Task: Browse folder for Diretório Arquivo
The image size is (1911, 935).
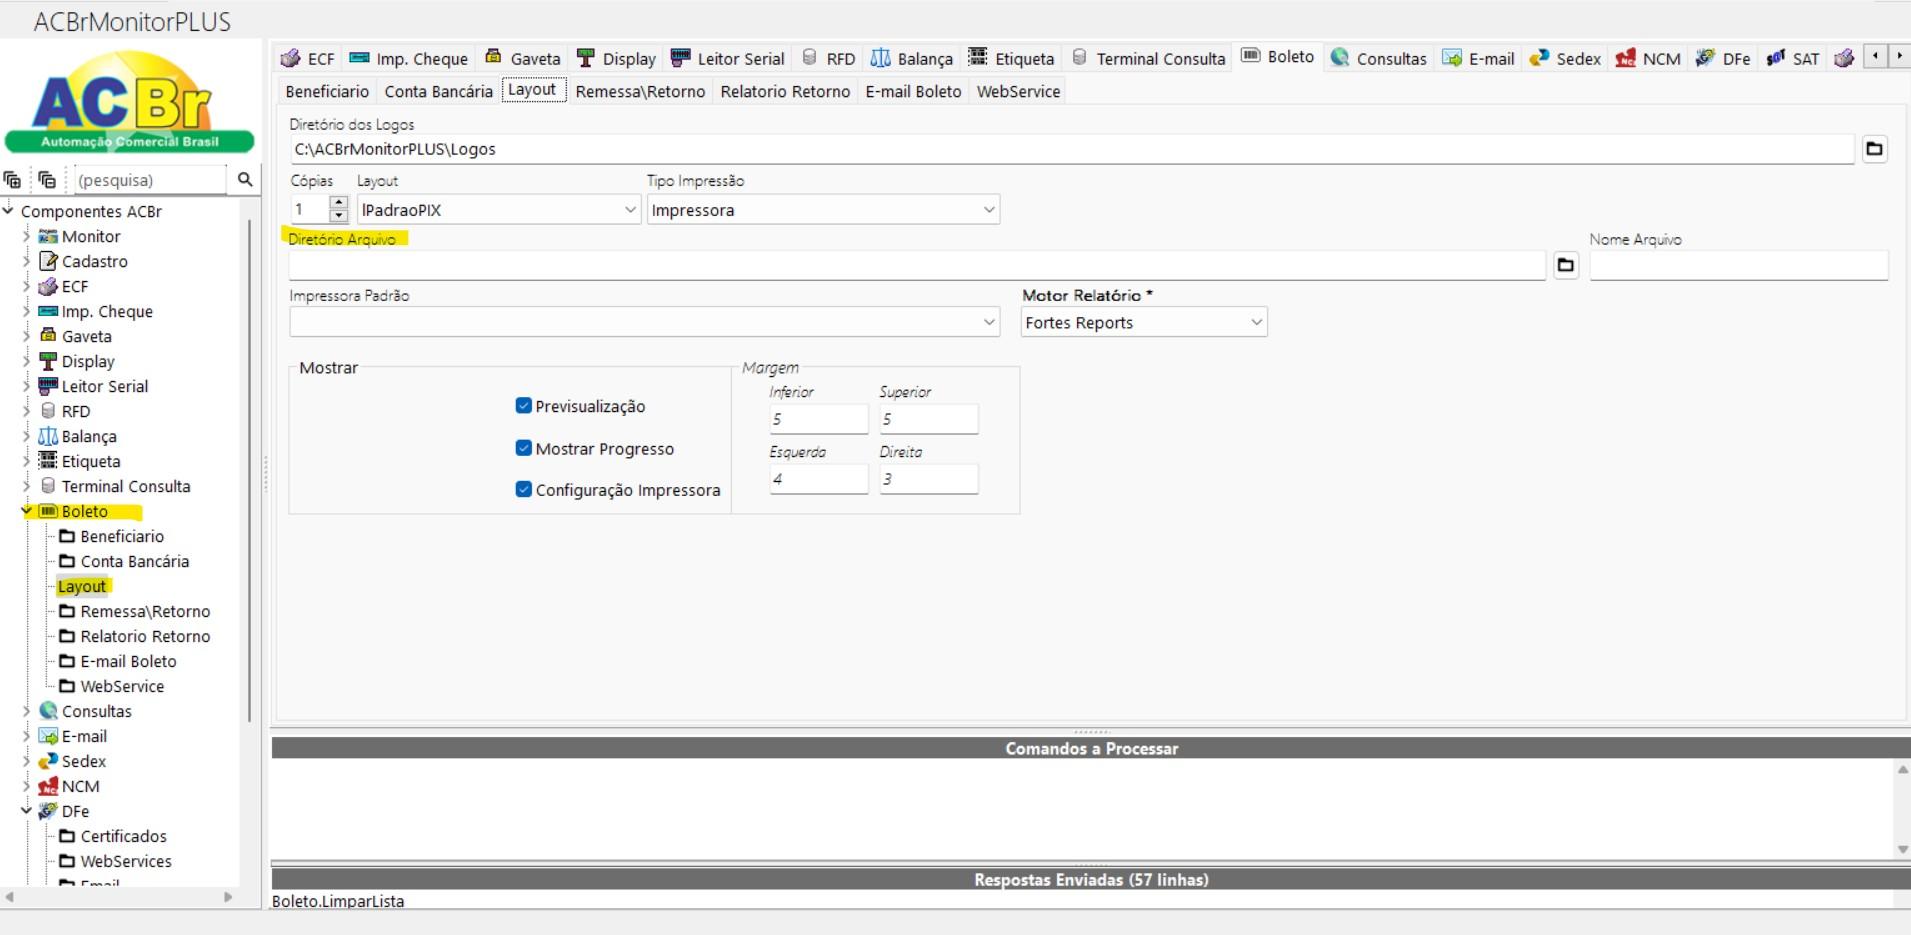Action: 1566,265
